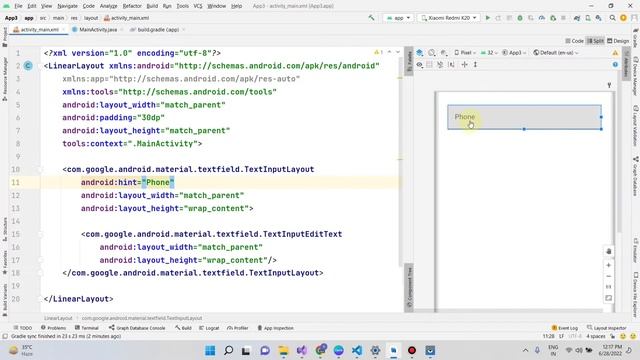Click the Make Project hammer icon

coord(371,18)
